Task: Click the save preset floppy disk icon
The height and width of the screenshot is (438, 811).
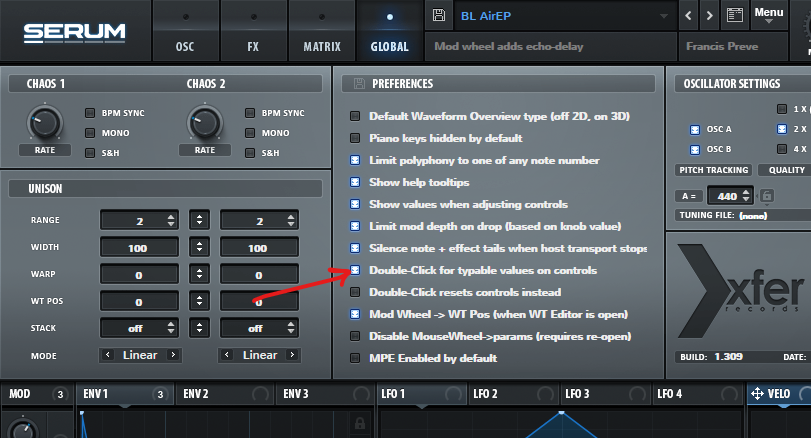Action: click(x=440, y=16)
